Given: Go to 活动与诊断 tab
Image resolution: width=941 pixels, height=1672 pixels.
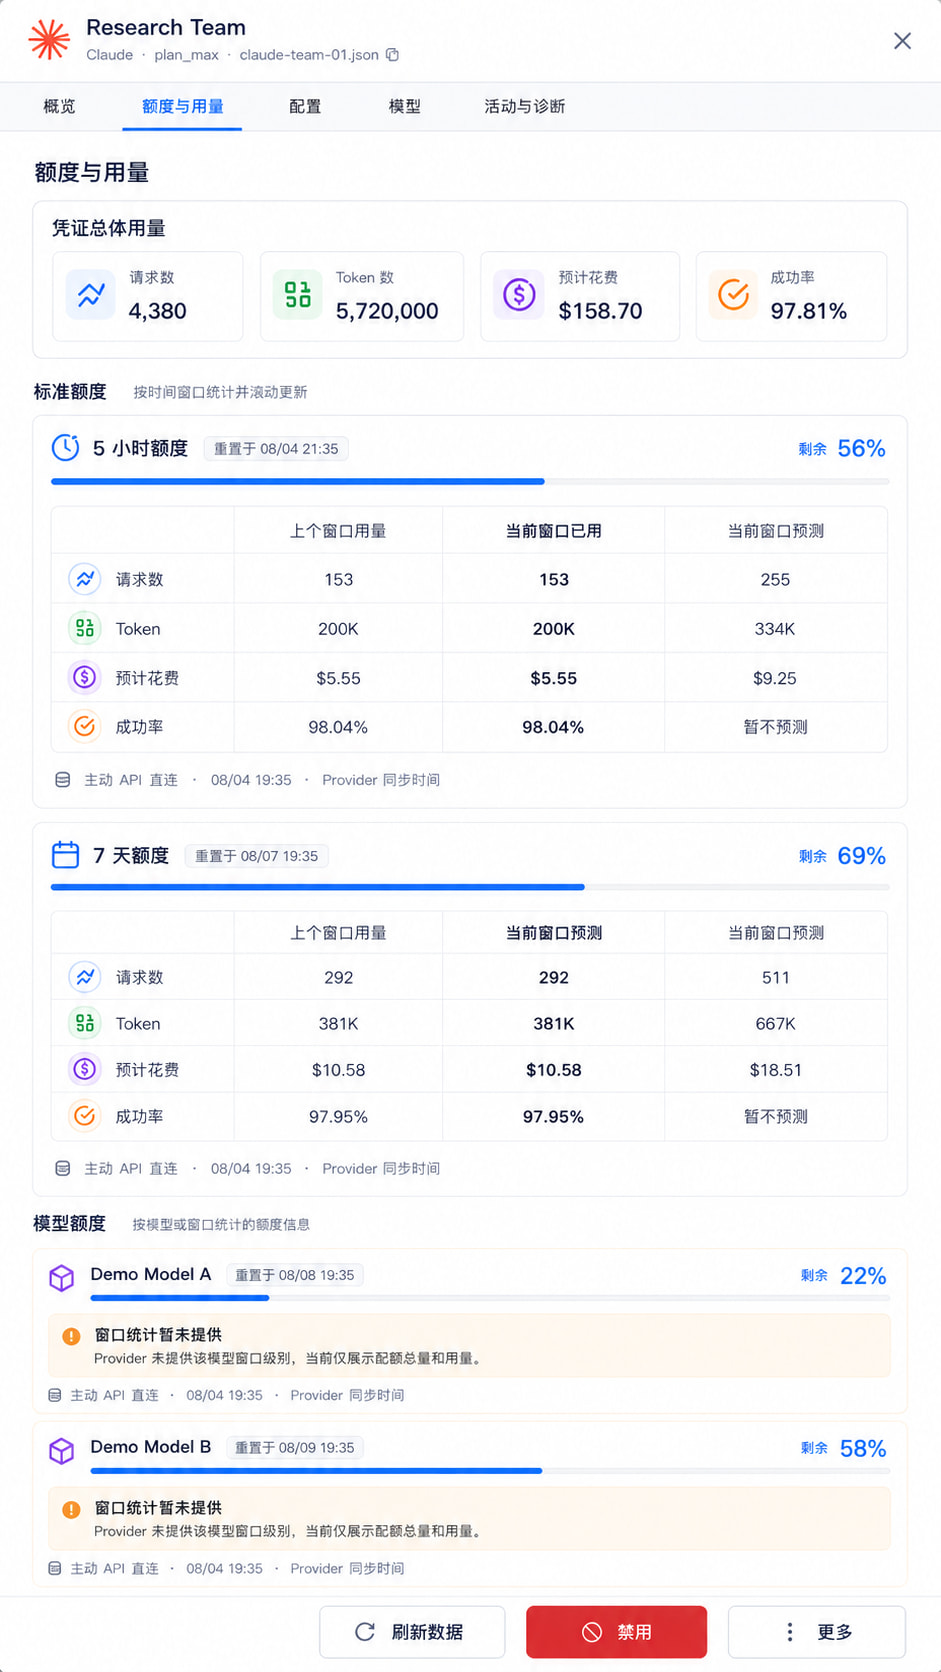Looking at the screenshot, I should (525, 106).
